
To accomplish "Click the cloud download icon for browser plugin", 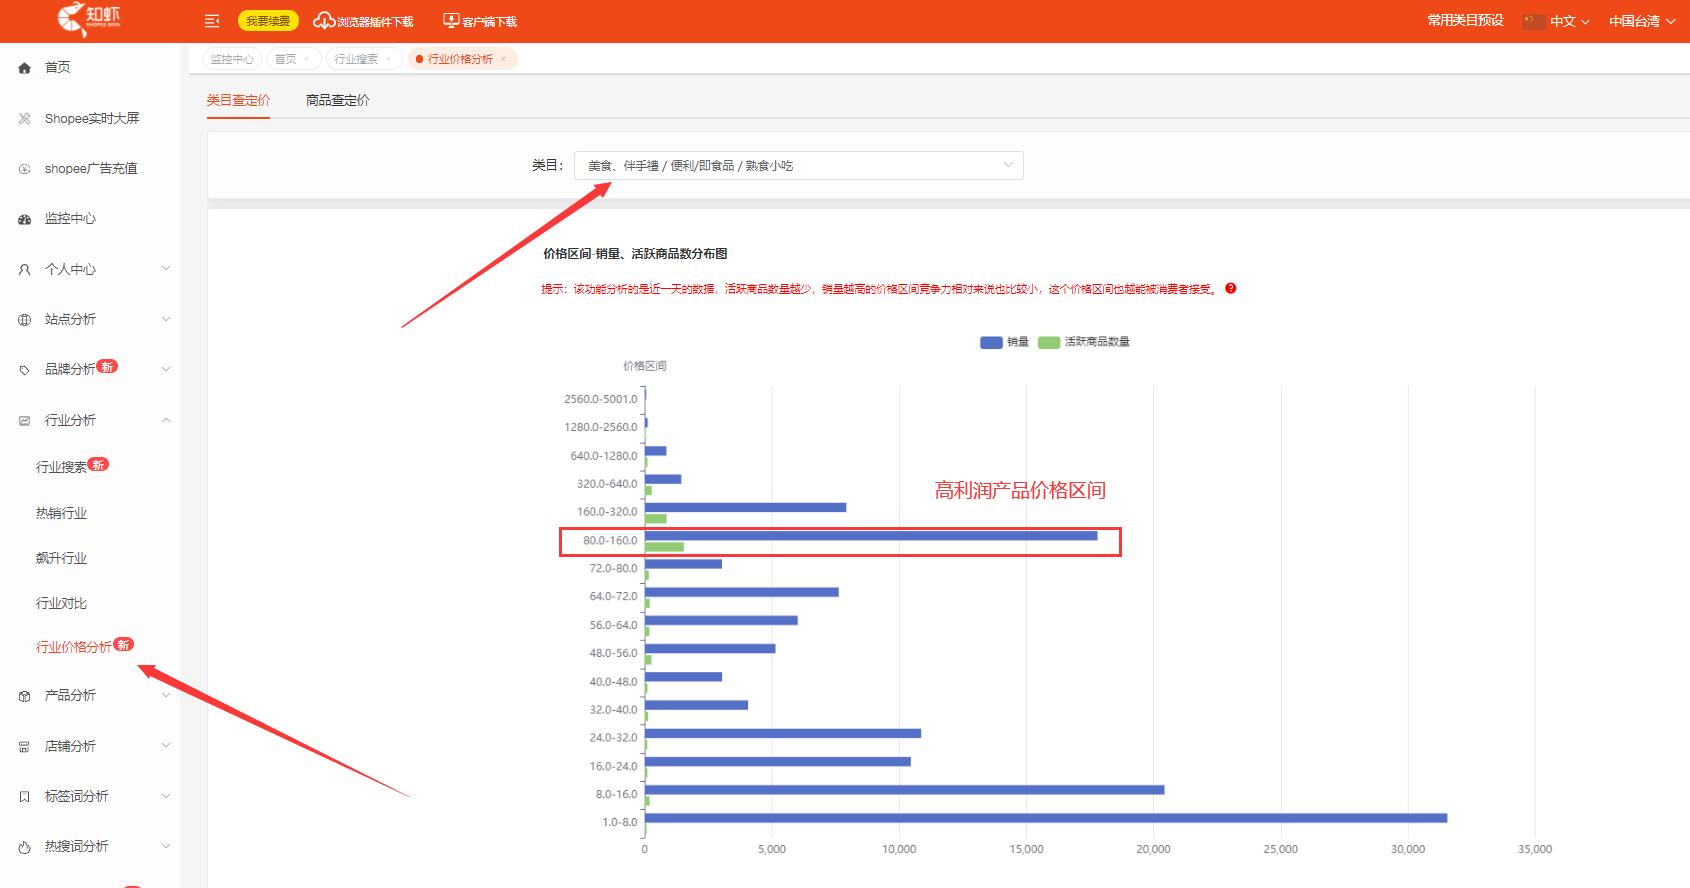I will 324,21.
